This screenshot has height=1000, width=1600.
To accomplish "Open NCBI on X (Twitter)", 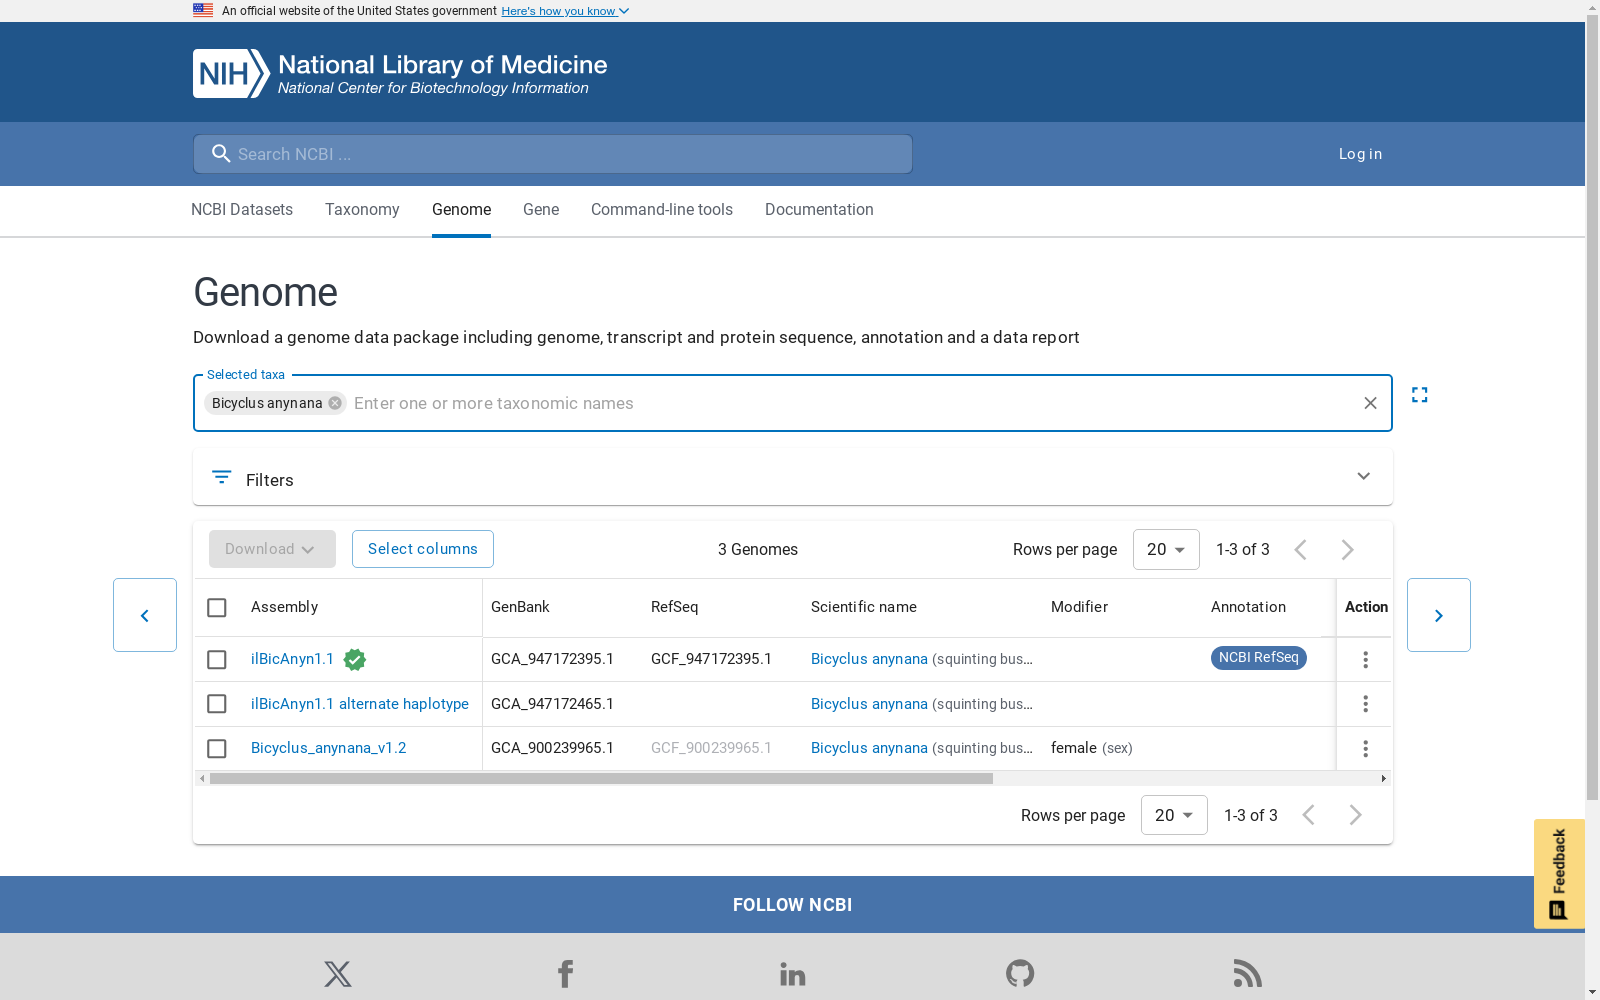I will tap(338, 974).
